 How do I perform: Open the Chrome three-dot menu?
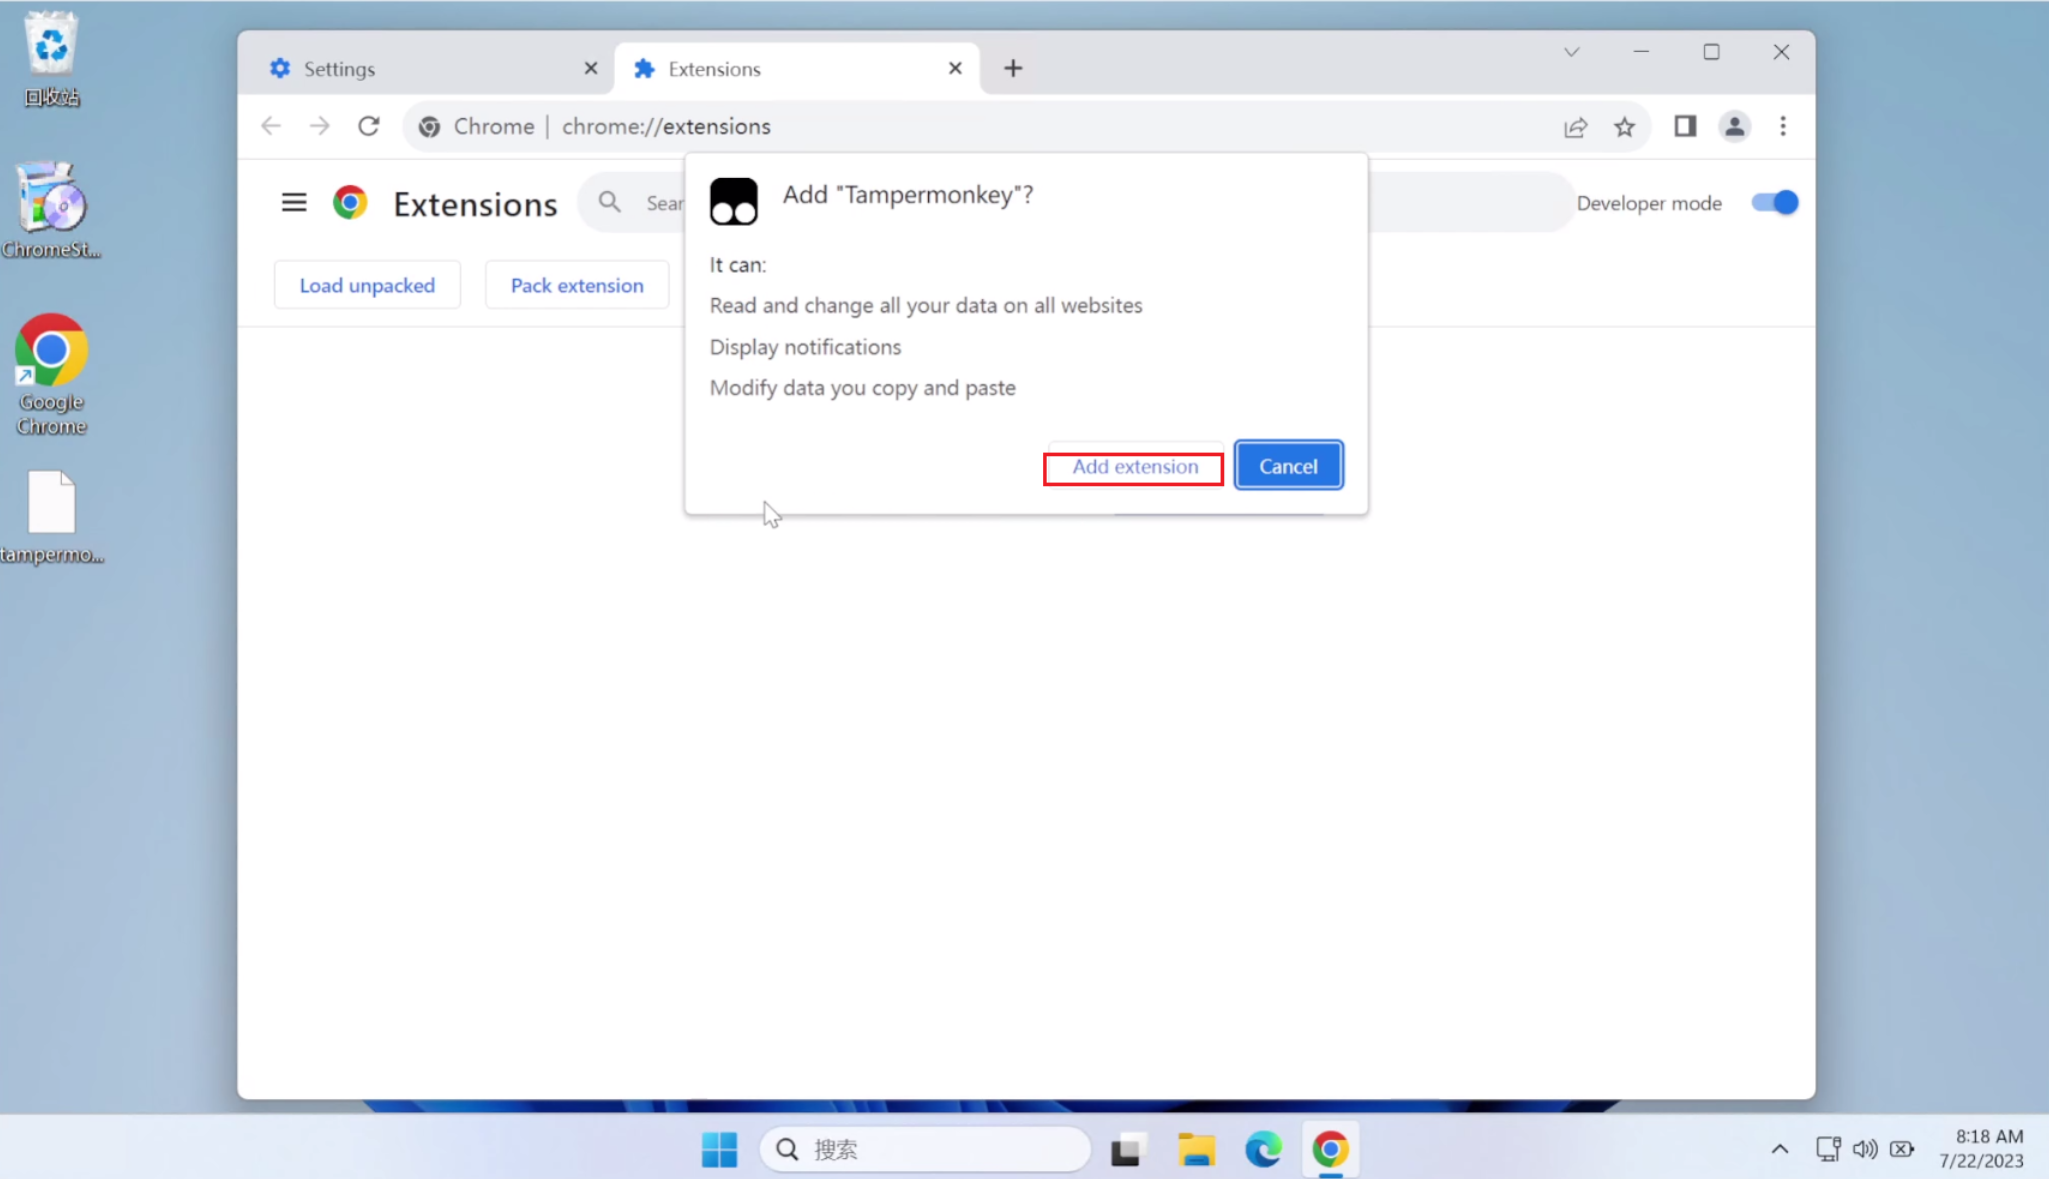point(1783,126)
